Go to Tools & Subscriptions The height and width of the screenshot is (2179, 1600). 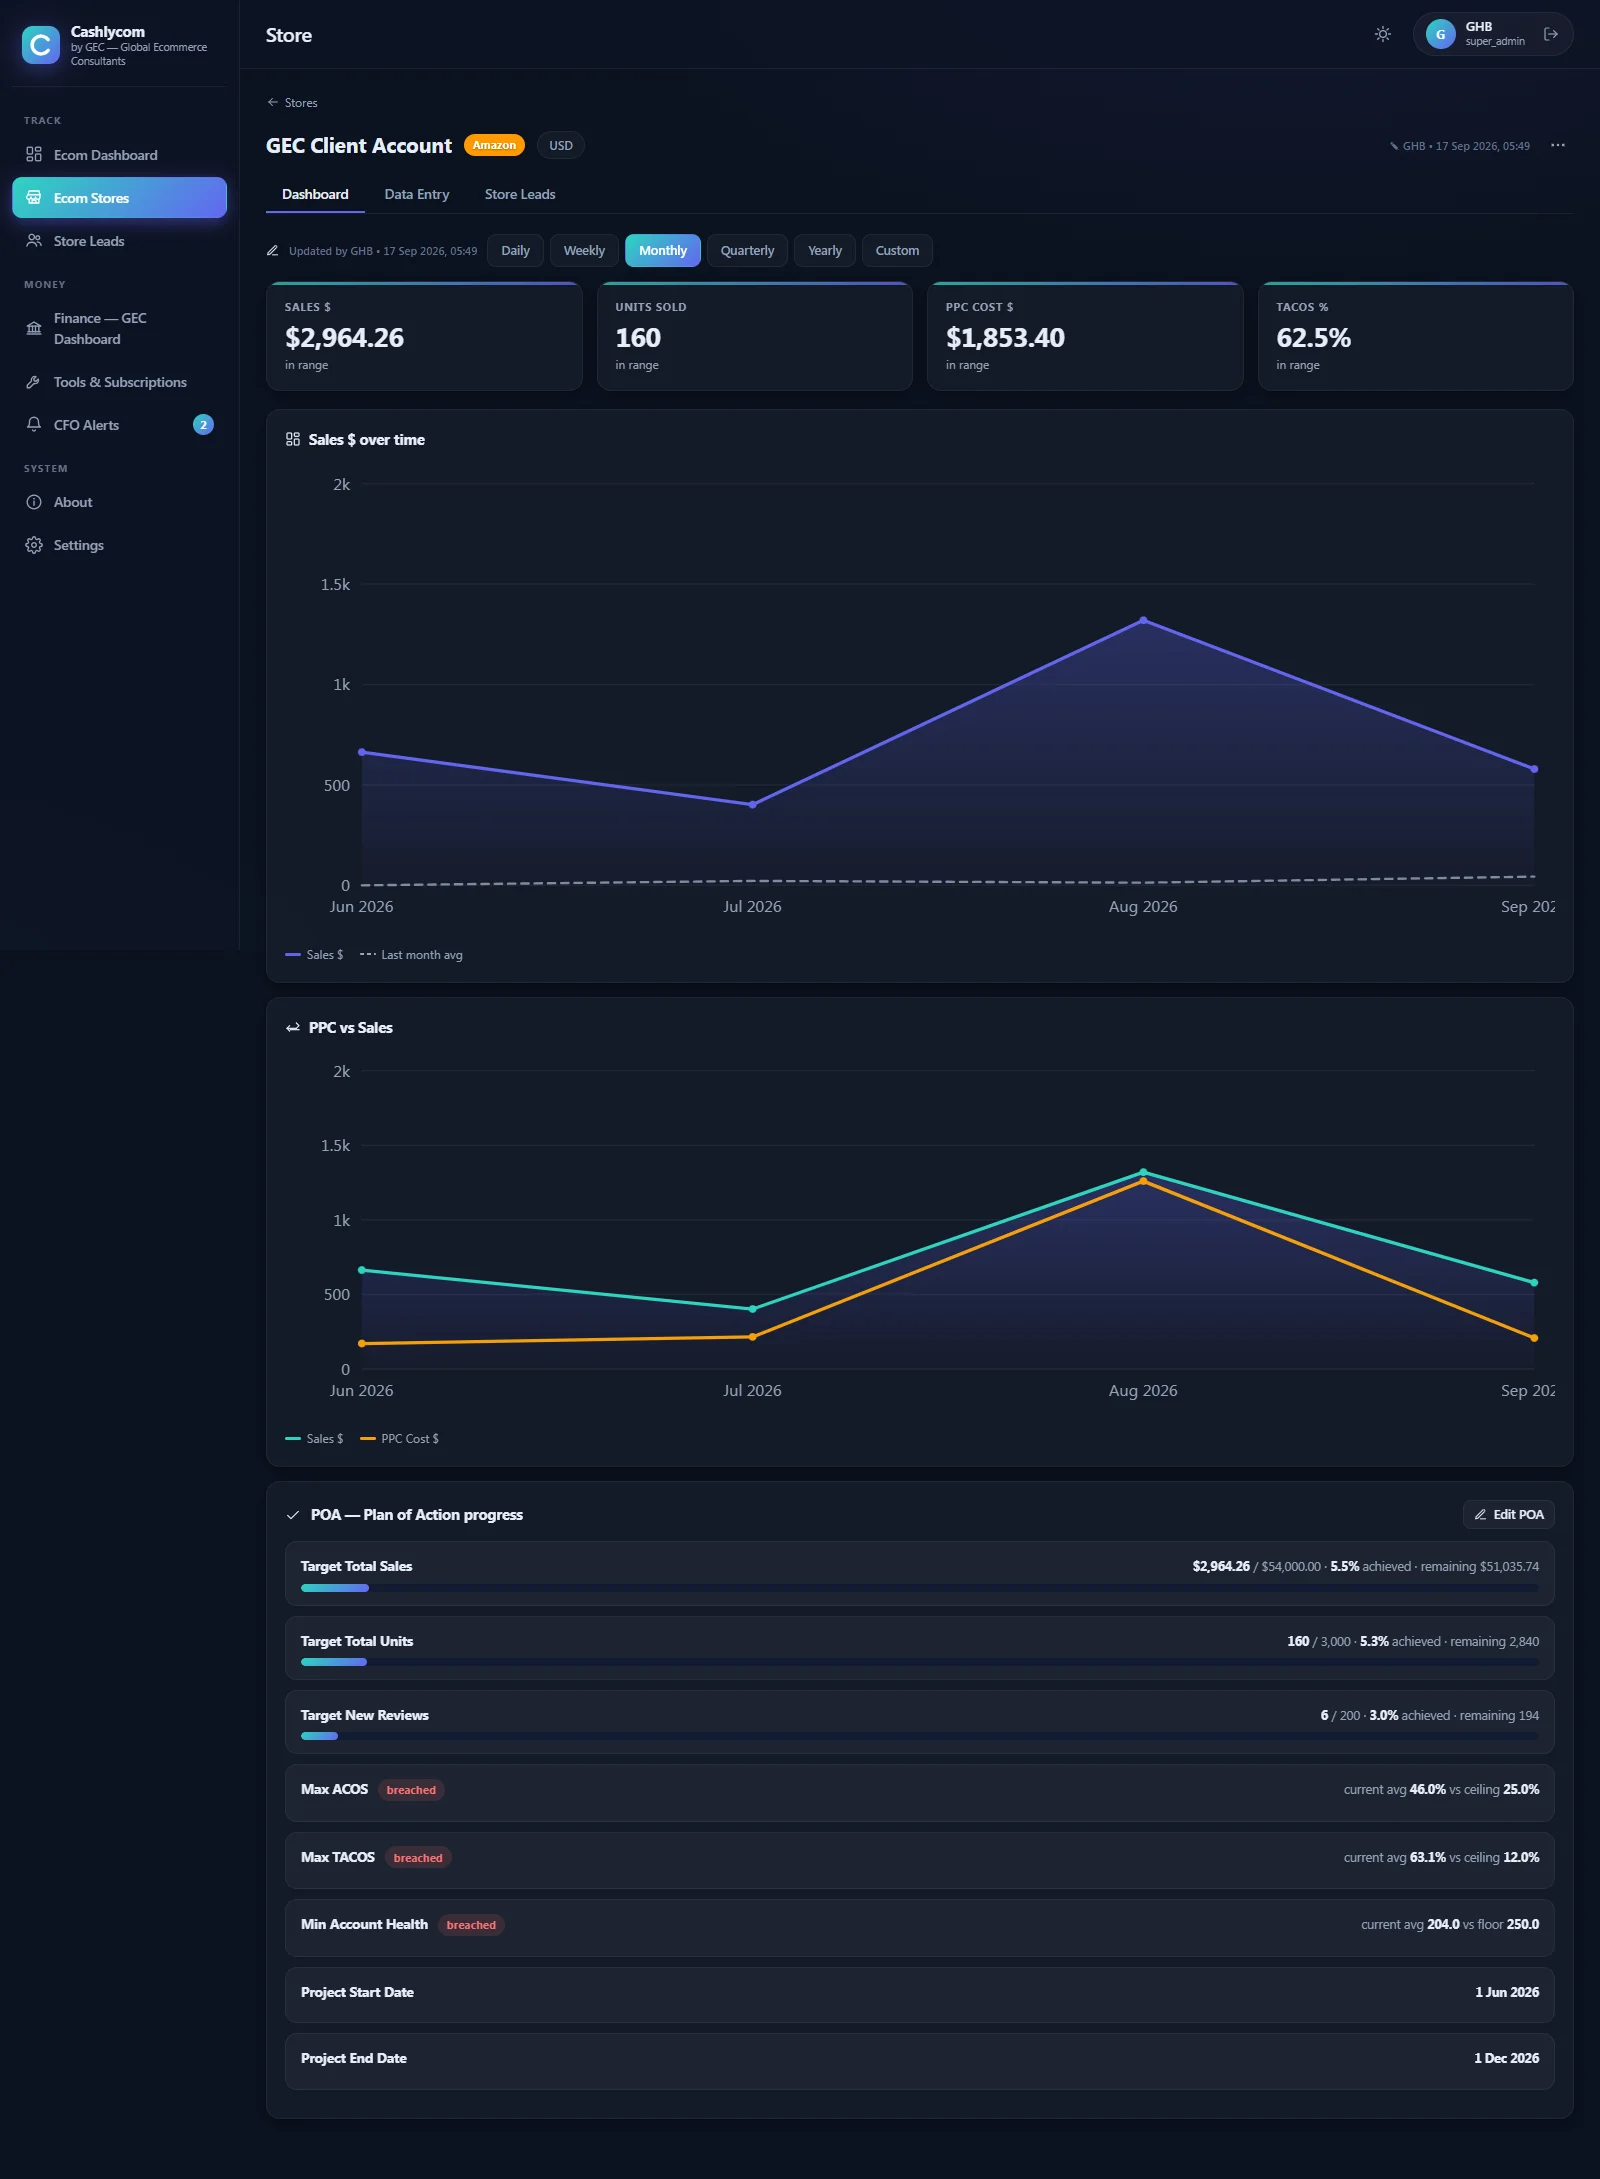(x=119, y=382)
